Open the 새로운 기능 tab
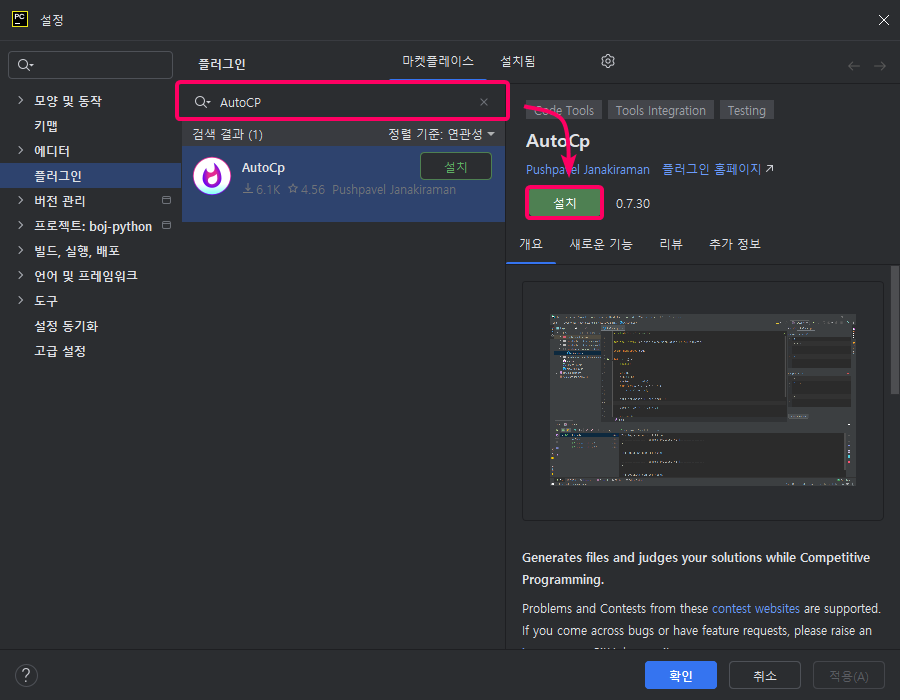900x700 pixels. point(601,244)
